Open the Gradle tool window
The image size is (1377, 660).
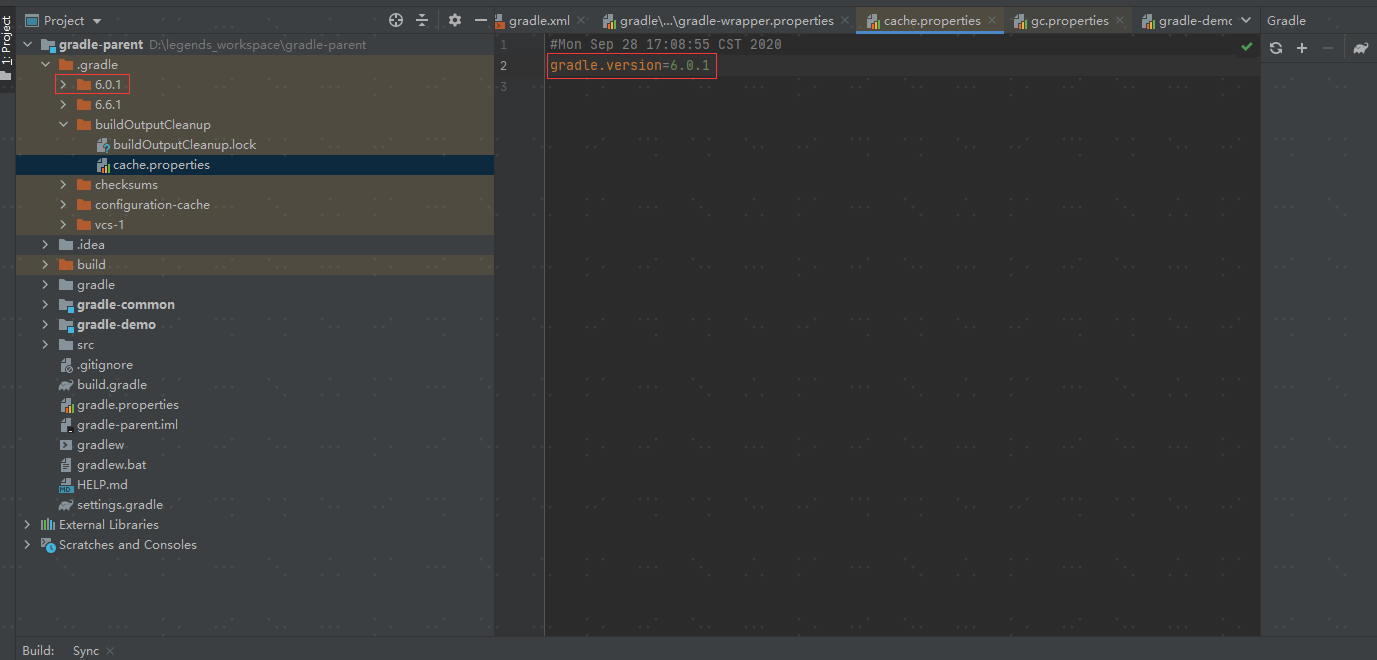click(x=1286, y=19)
